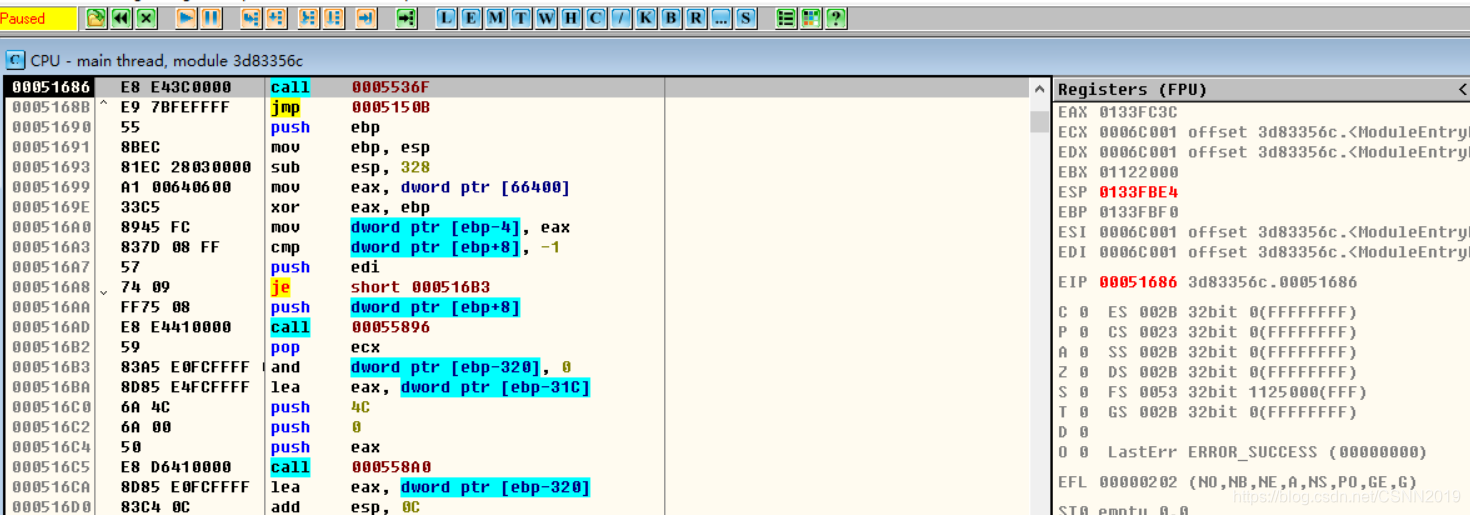Viewport: 1470px width, 515px height.
Task: Select EBP register value 0133FBF0
Action: coord(1138,212)
